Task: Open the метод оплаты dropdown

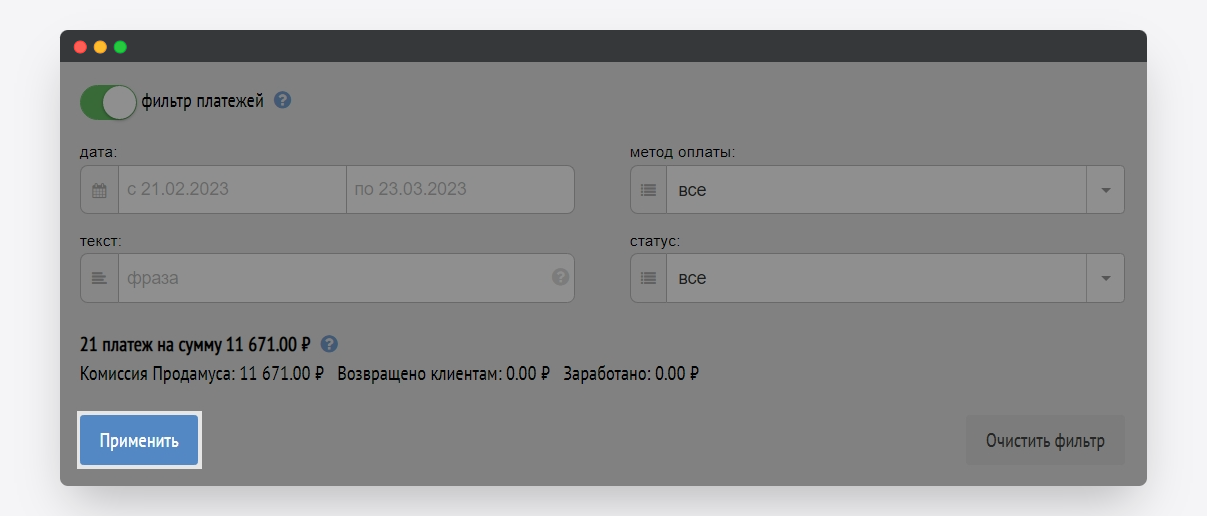Action: pyautogui.click(x=877, y=190)
